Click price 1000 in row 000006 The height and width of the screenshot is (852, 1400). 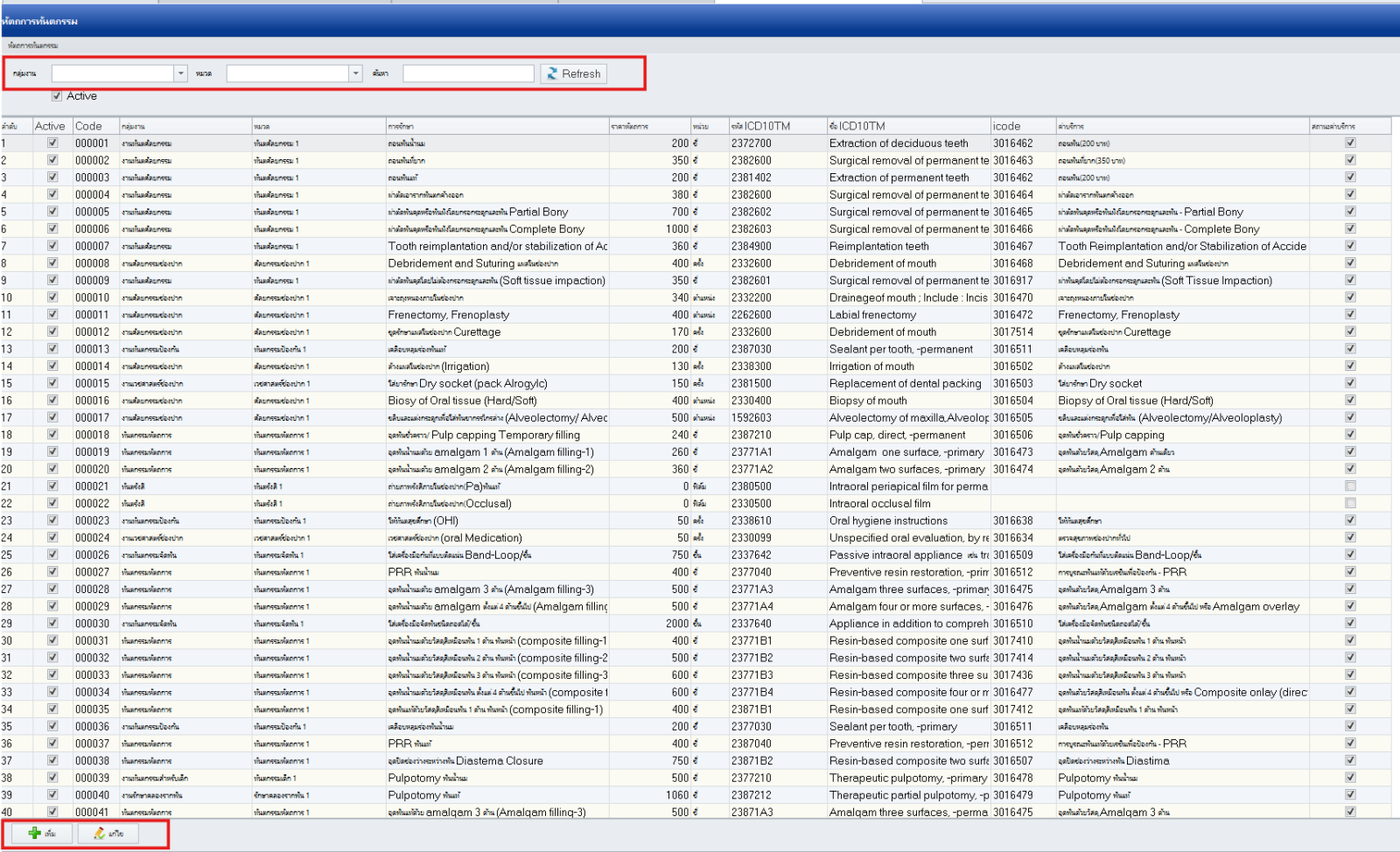(649, 229)
